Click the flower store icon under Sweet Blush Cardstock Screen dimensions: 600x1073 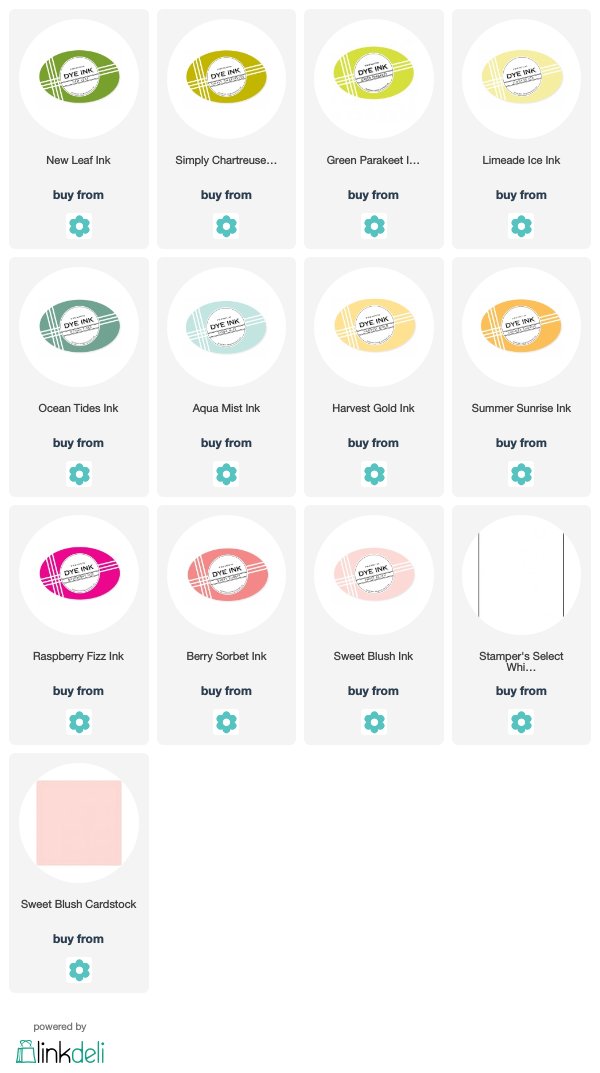click(x=79, y=970)
